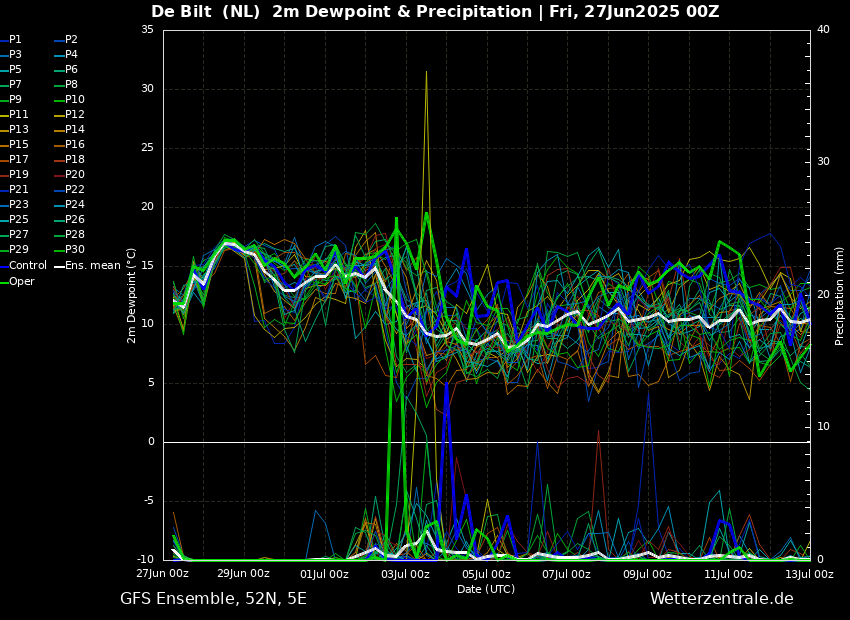
Task: Open the Wetterzentrale.de watermark link
Action: [721, 599]
